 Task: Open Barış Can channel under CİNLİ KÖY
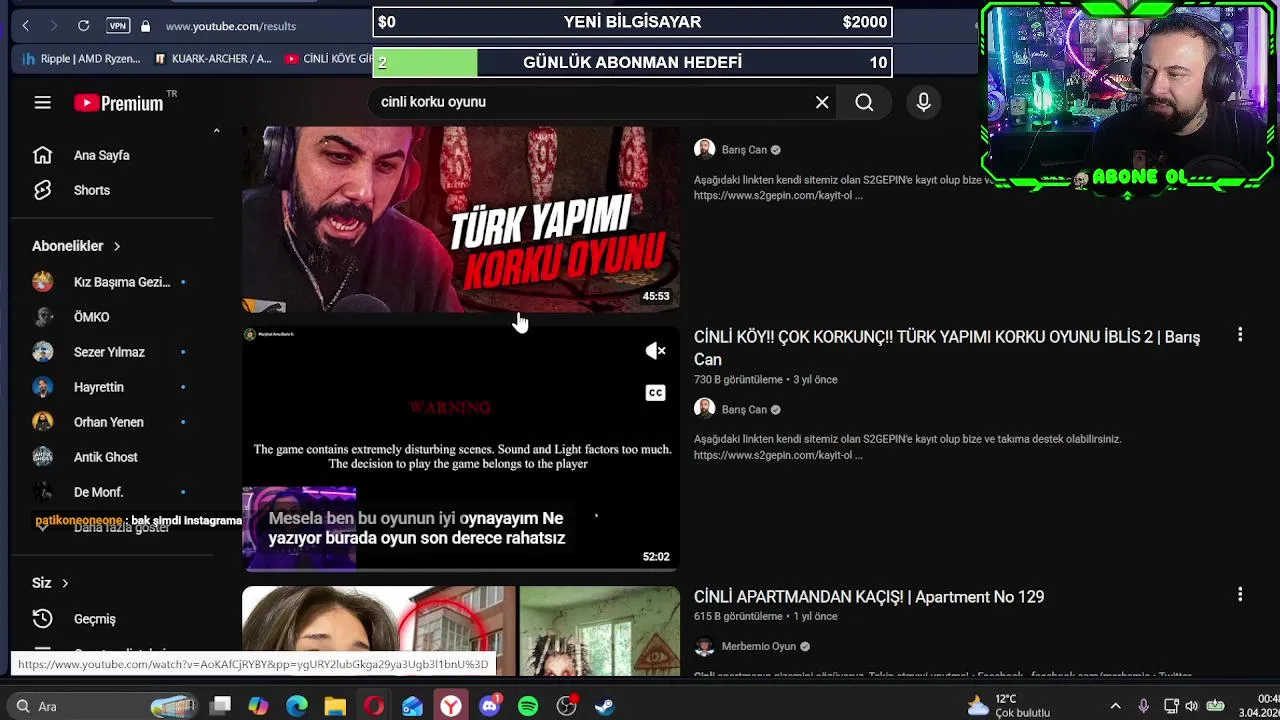(x=744, y=410)
